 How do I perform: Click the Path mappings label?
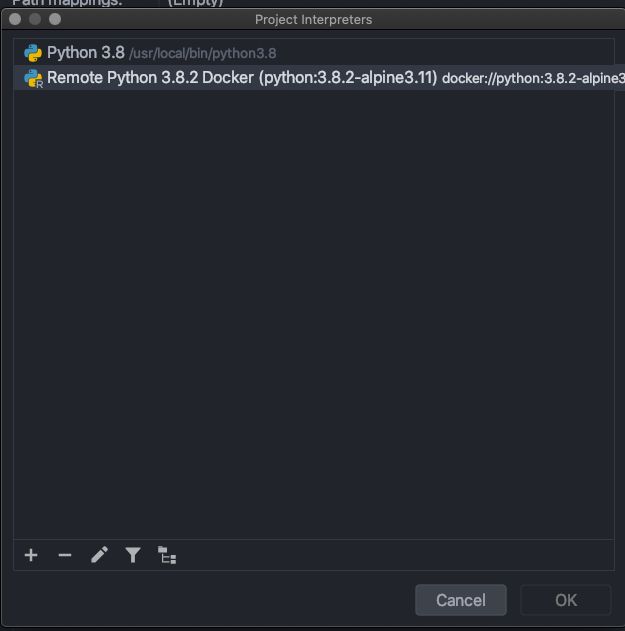(x=67, y=3)
